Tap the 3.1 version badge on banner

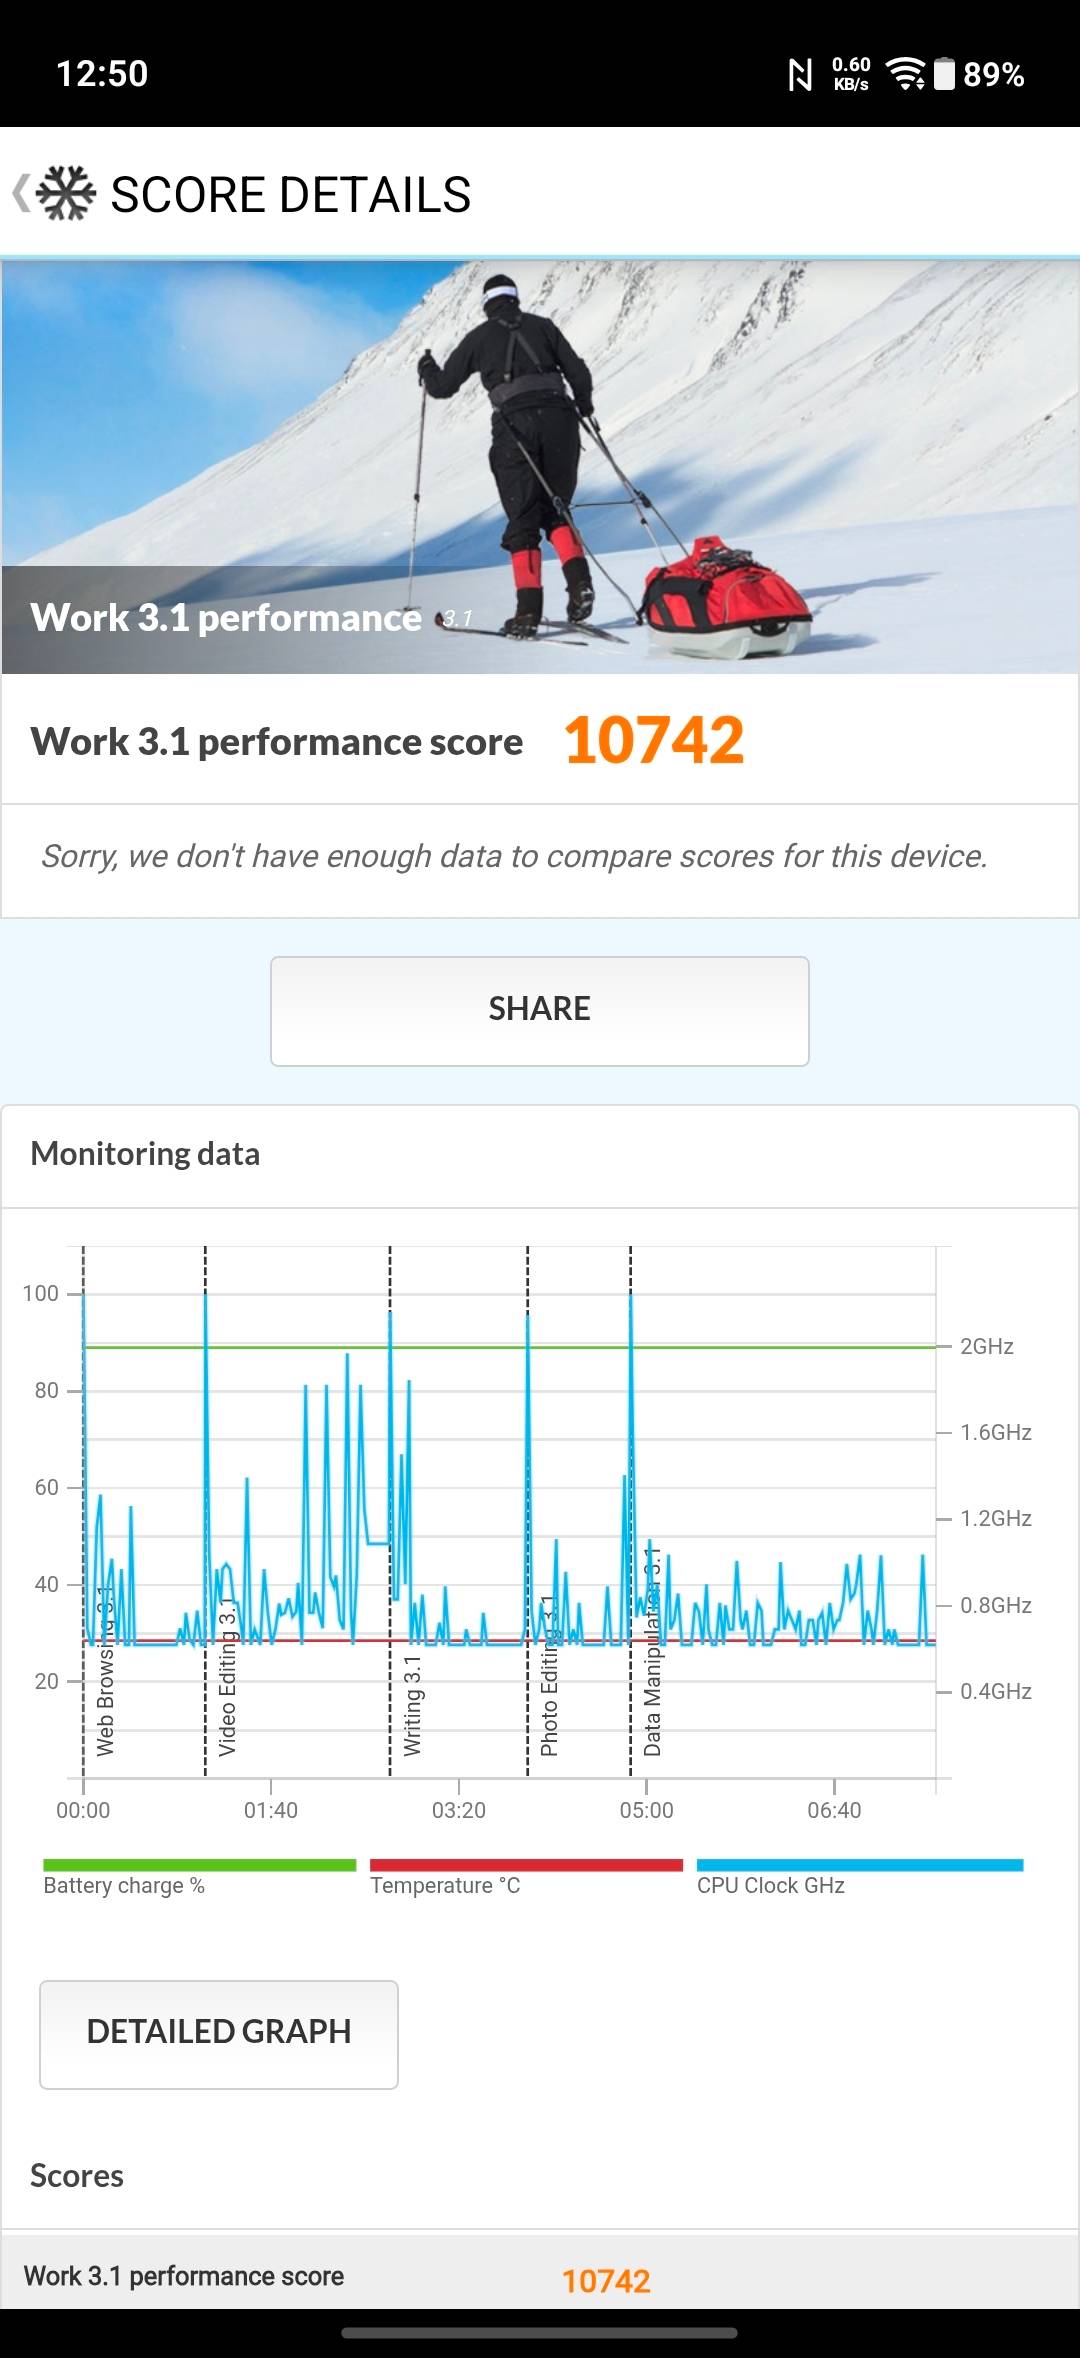(x=454, y=619)
